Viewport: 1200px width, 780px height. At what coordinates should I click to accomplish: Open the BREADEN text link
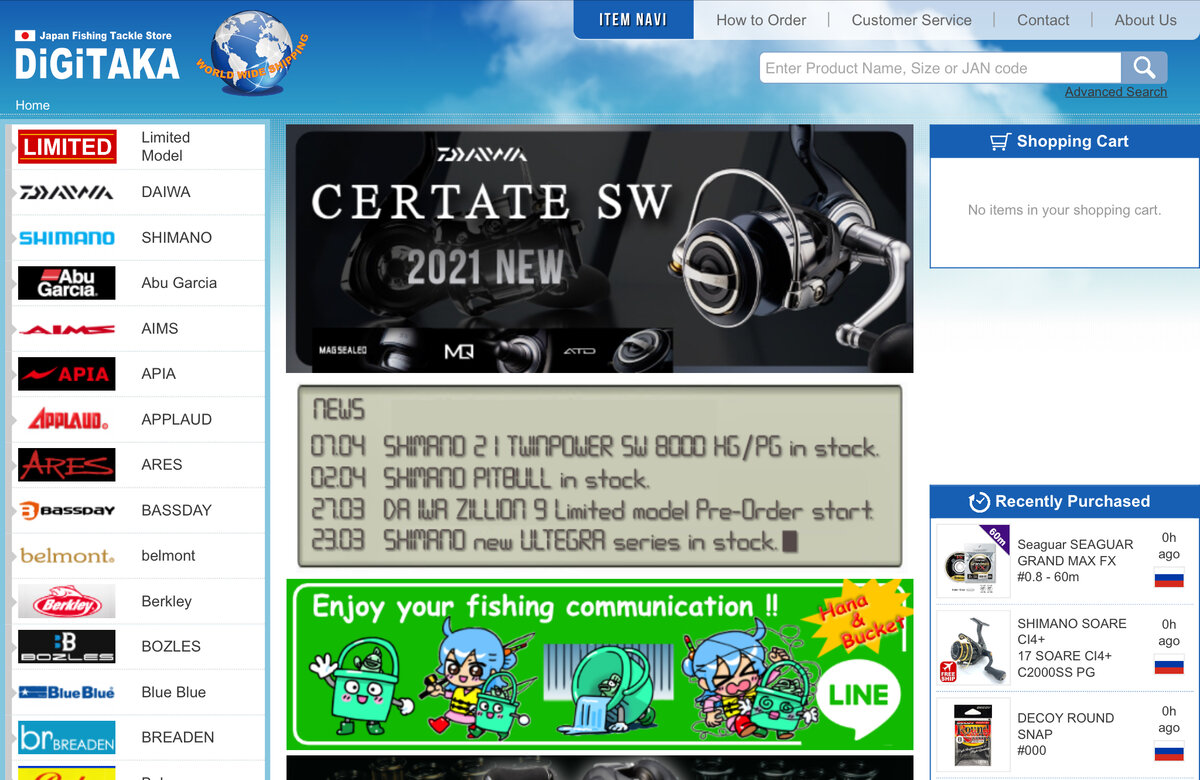point(178,737)
